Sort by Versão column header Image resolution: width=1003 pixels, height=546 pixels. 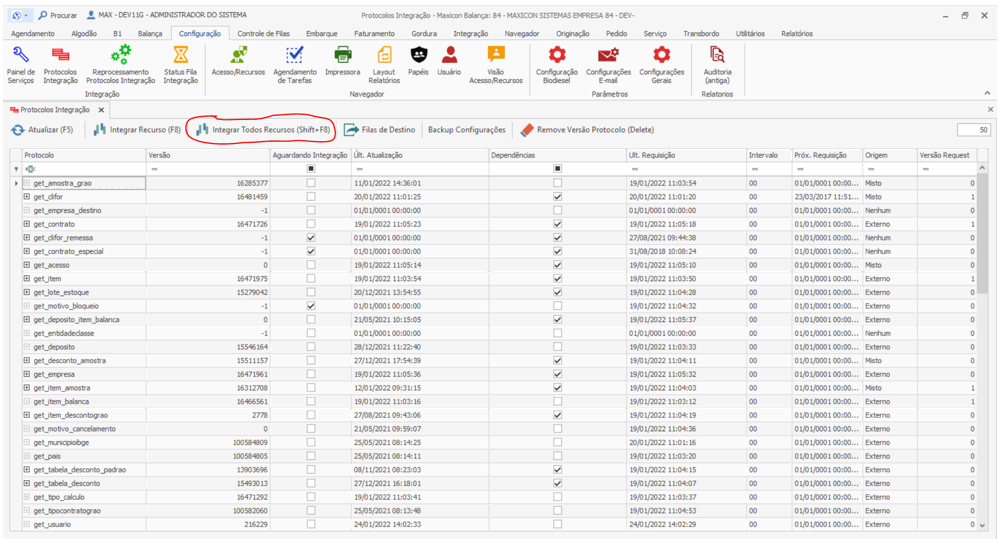pos(208,155)
